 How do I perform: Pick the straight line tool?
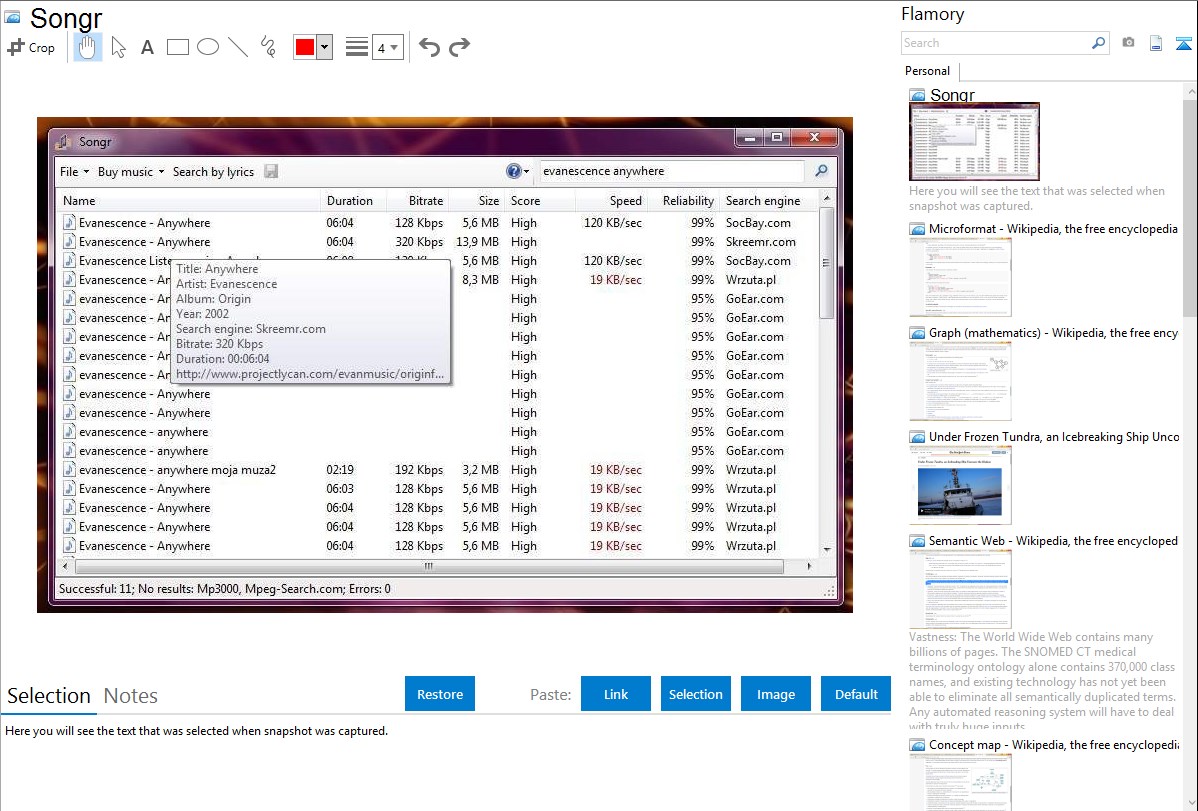click(x=238, y=47)
